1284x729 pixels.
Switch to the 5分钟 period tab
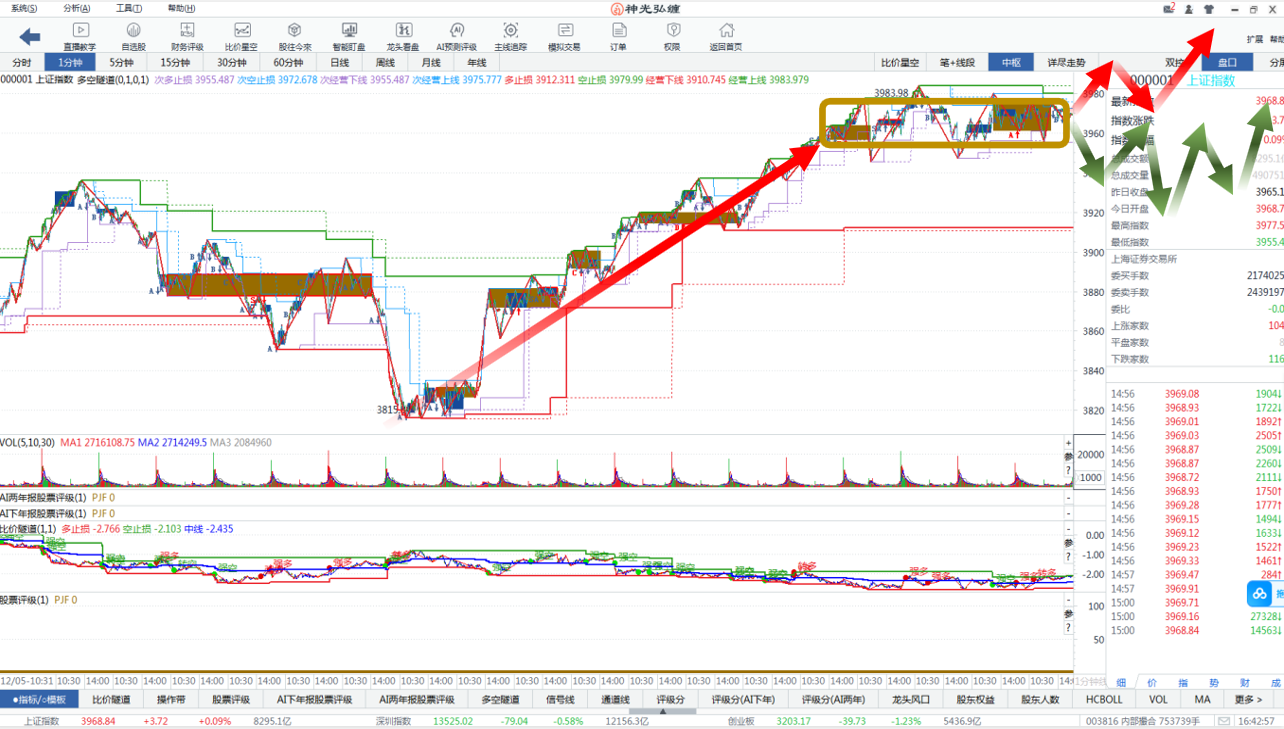[121, 62]
